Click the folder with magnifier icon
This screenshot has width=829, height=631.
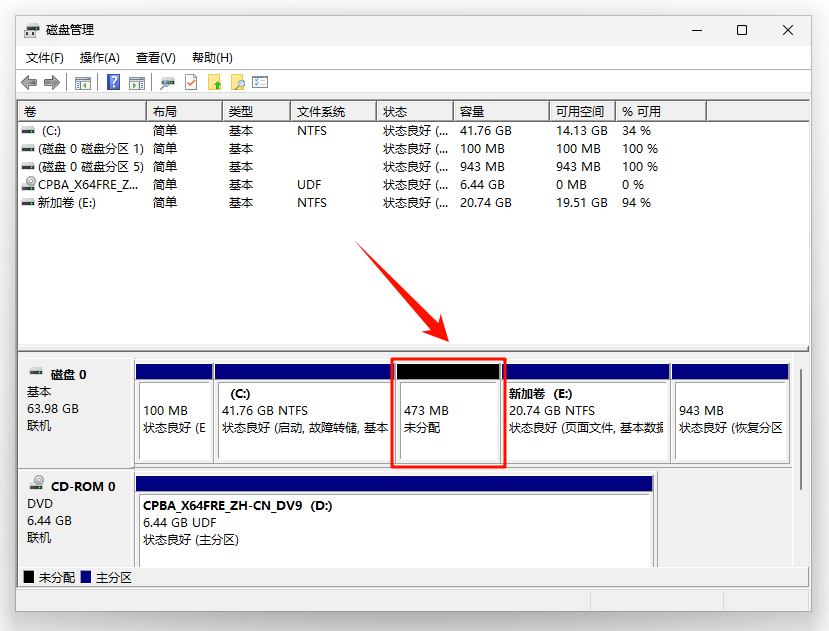tap(237, 83)
